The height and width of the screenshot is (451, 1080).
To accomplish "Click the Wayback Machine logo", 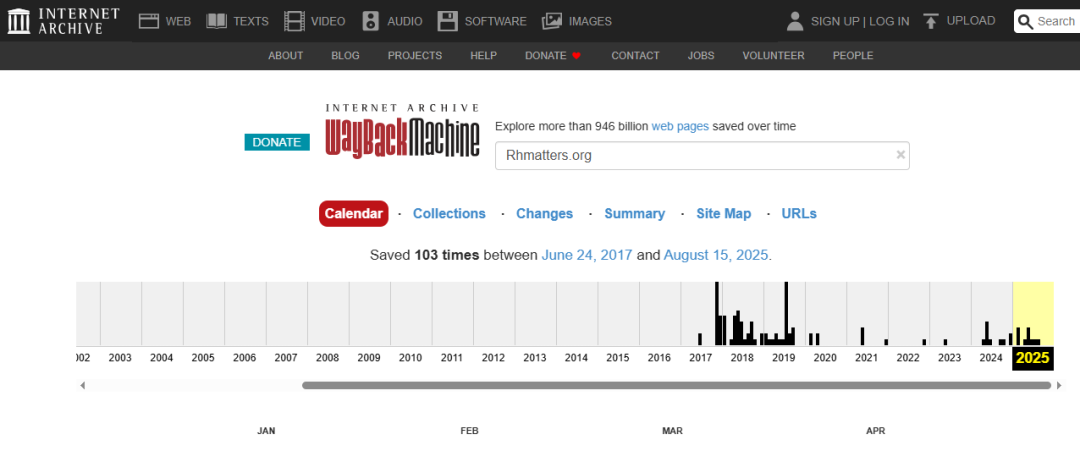I will 402,131.
